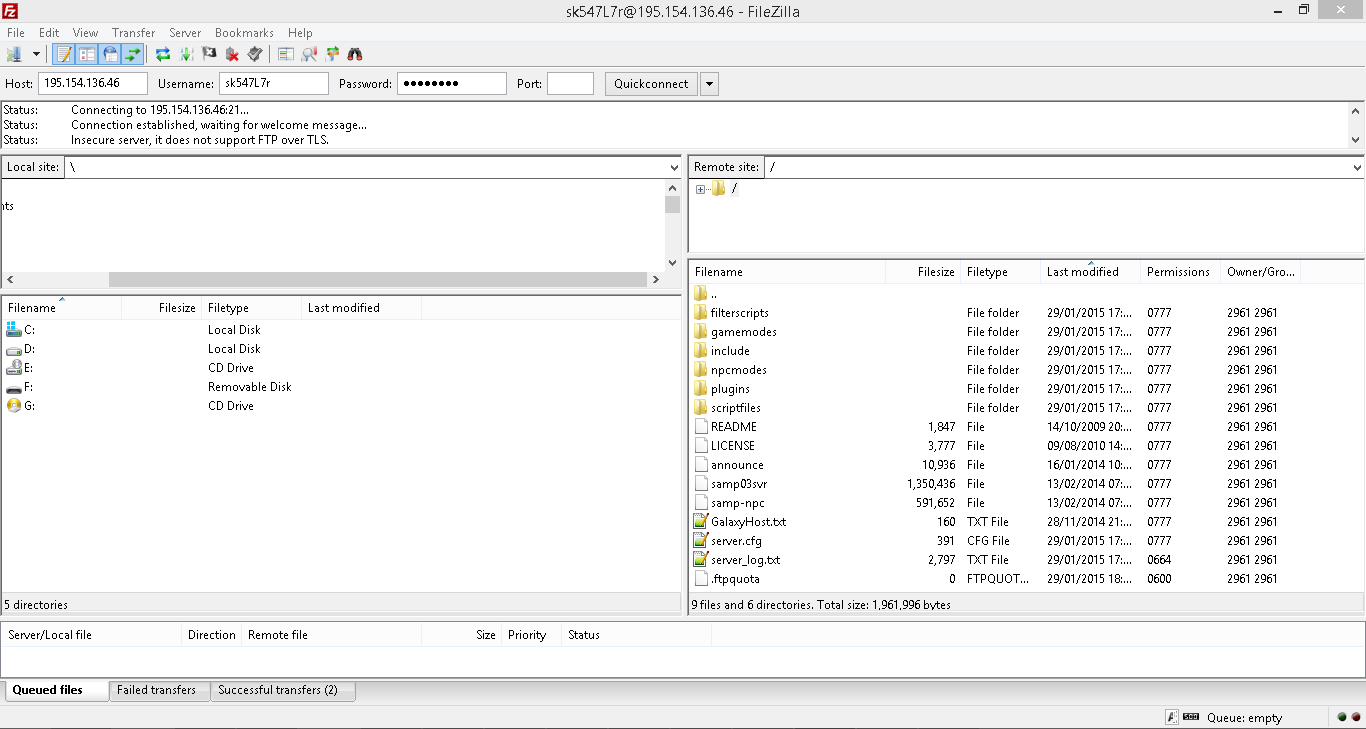Open the Local site path dropdown
The width and height of the screenshot is (1366, 729).
click(x=673, y=168)
